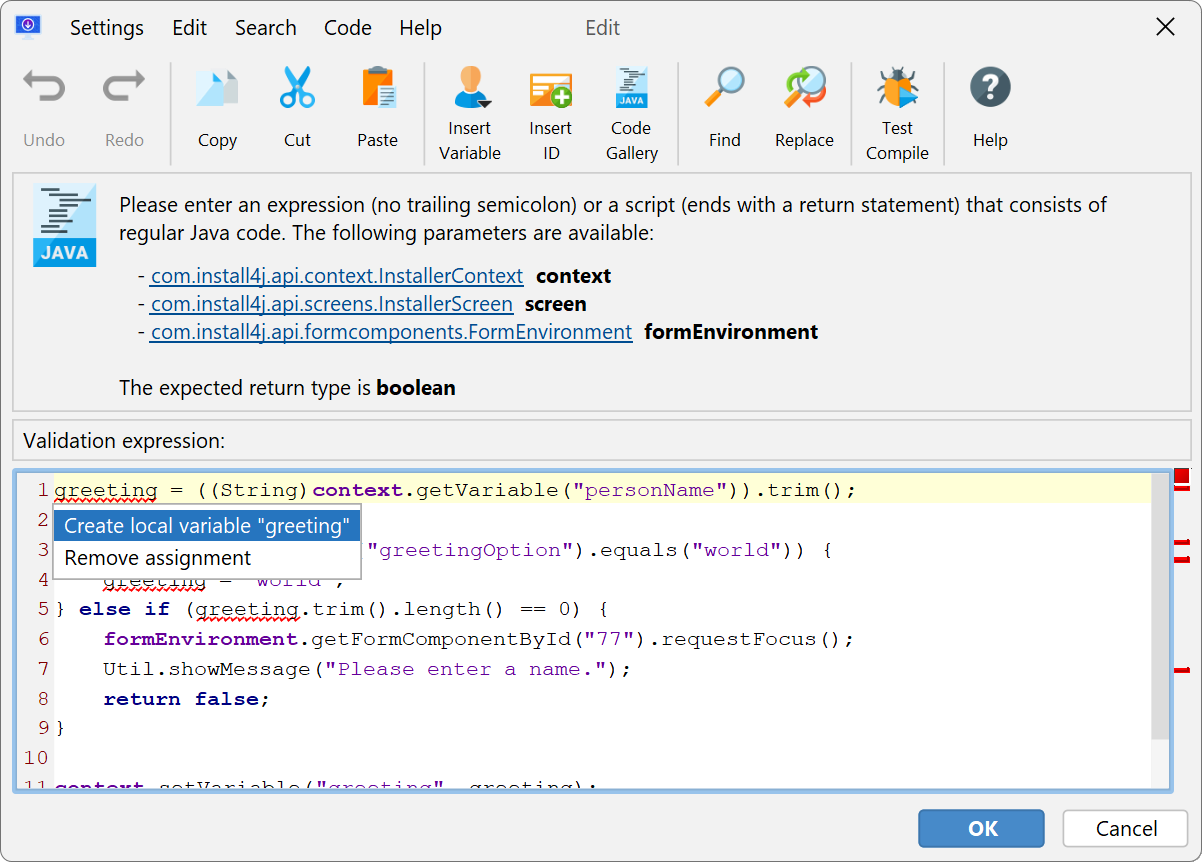
Task: Confirm with the OK button
Action: 982,828
